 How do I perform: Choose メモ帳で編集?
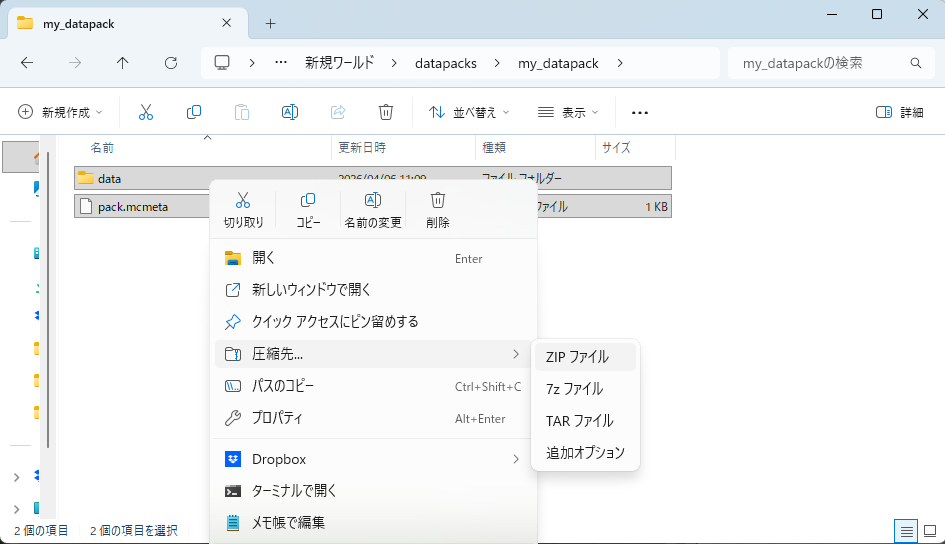373,522
